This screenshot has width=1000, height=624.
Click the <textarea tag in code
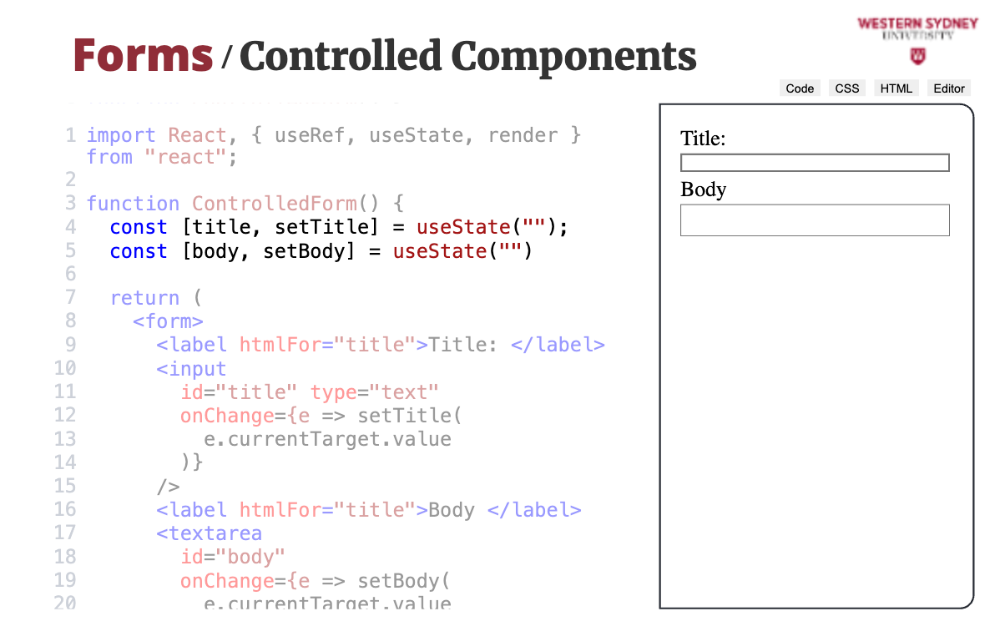tap(209, 533)
